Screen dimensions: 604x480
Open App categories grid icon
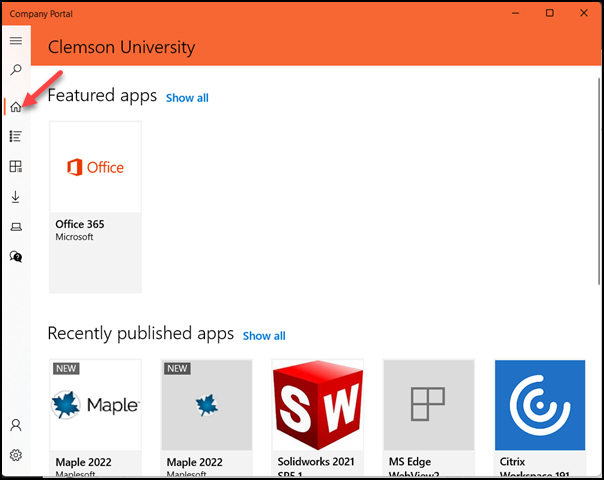pos(16,166)
